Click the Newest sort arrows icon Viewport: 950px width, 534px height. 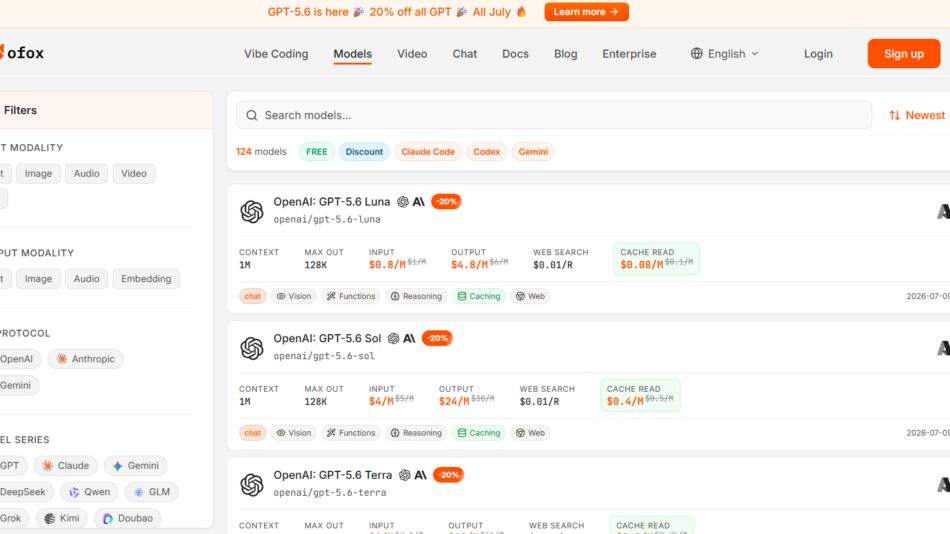coord(894,115)
